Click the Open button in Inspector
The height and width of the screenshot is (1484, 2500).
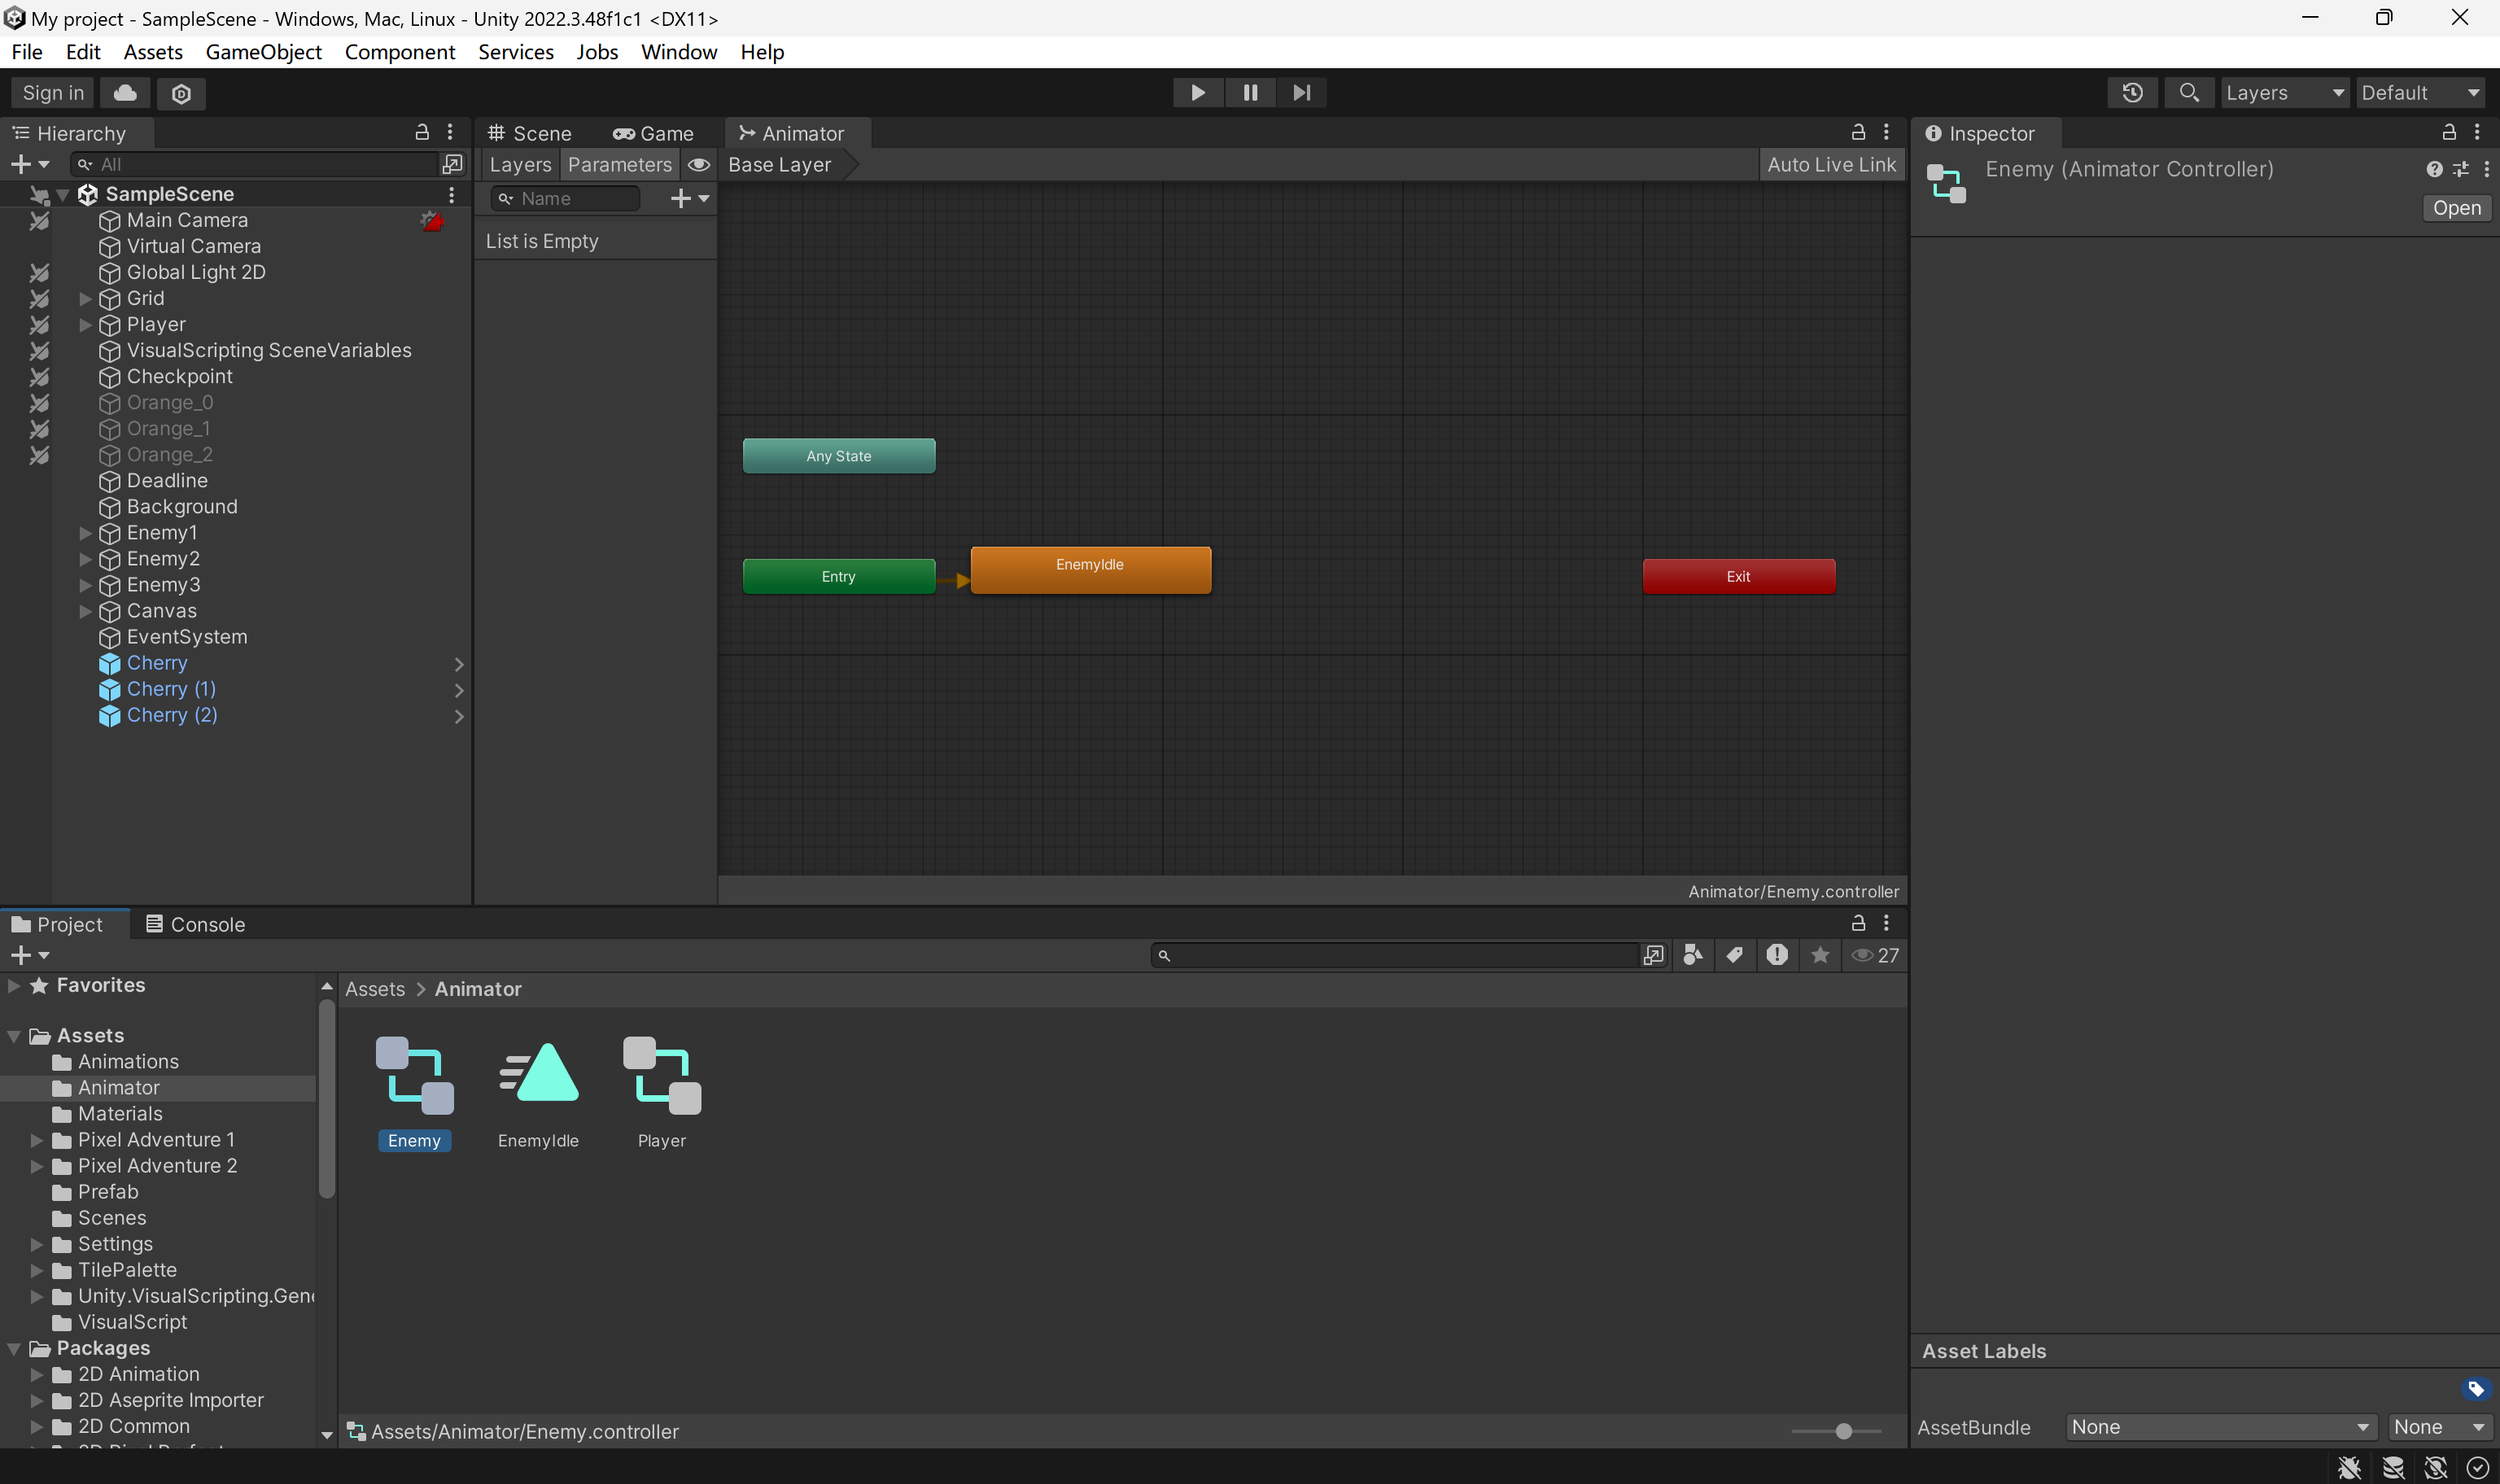click(2456, 208)
